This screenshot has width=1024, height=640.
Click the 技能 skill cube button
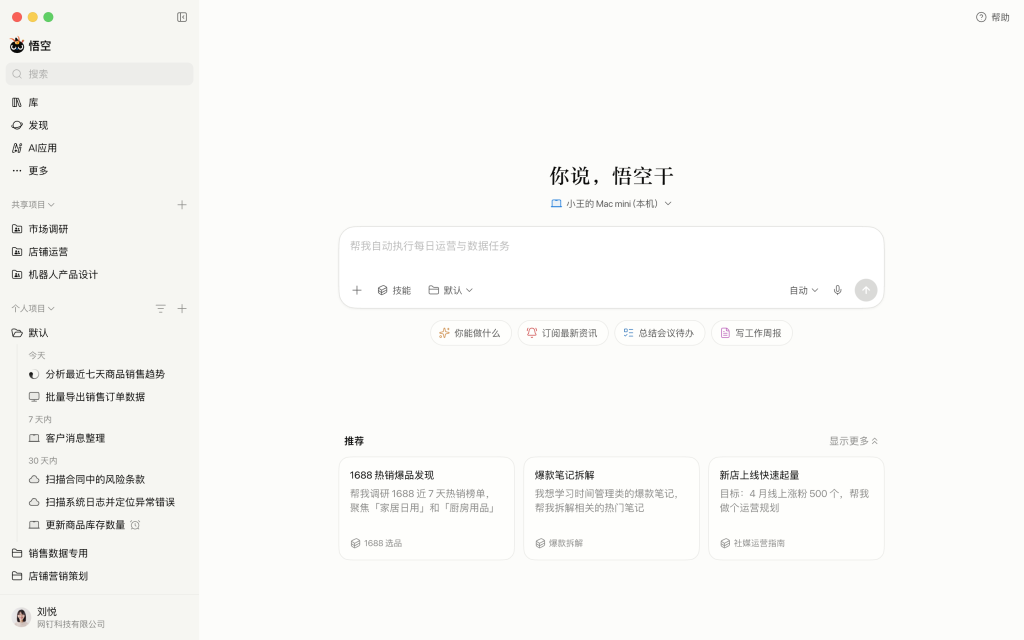[394, 290]
